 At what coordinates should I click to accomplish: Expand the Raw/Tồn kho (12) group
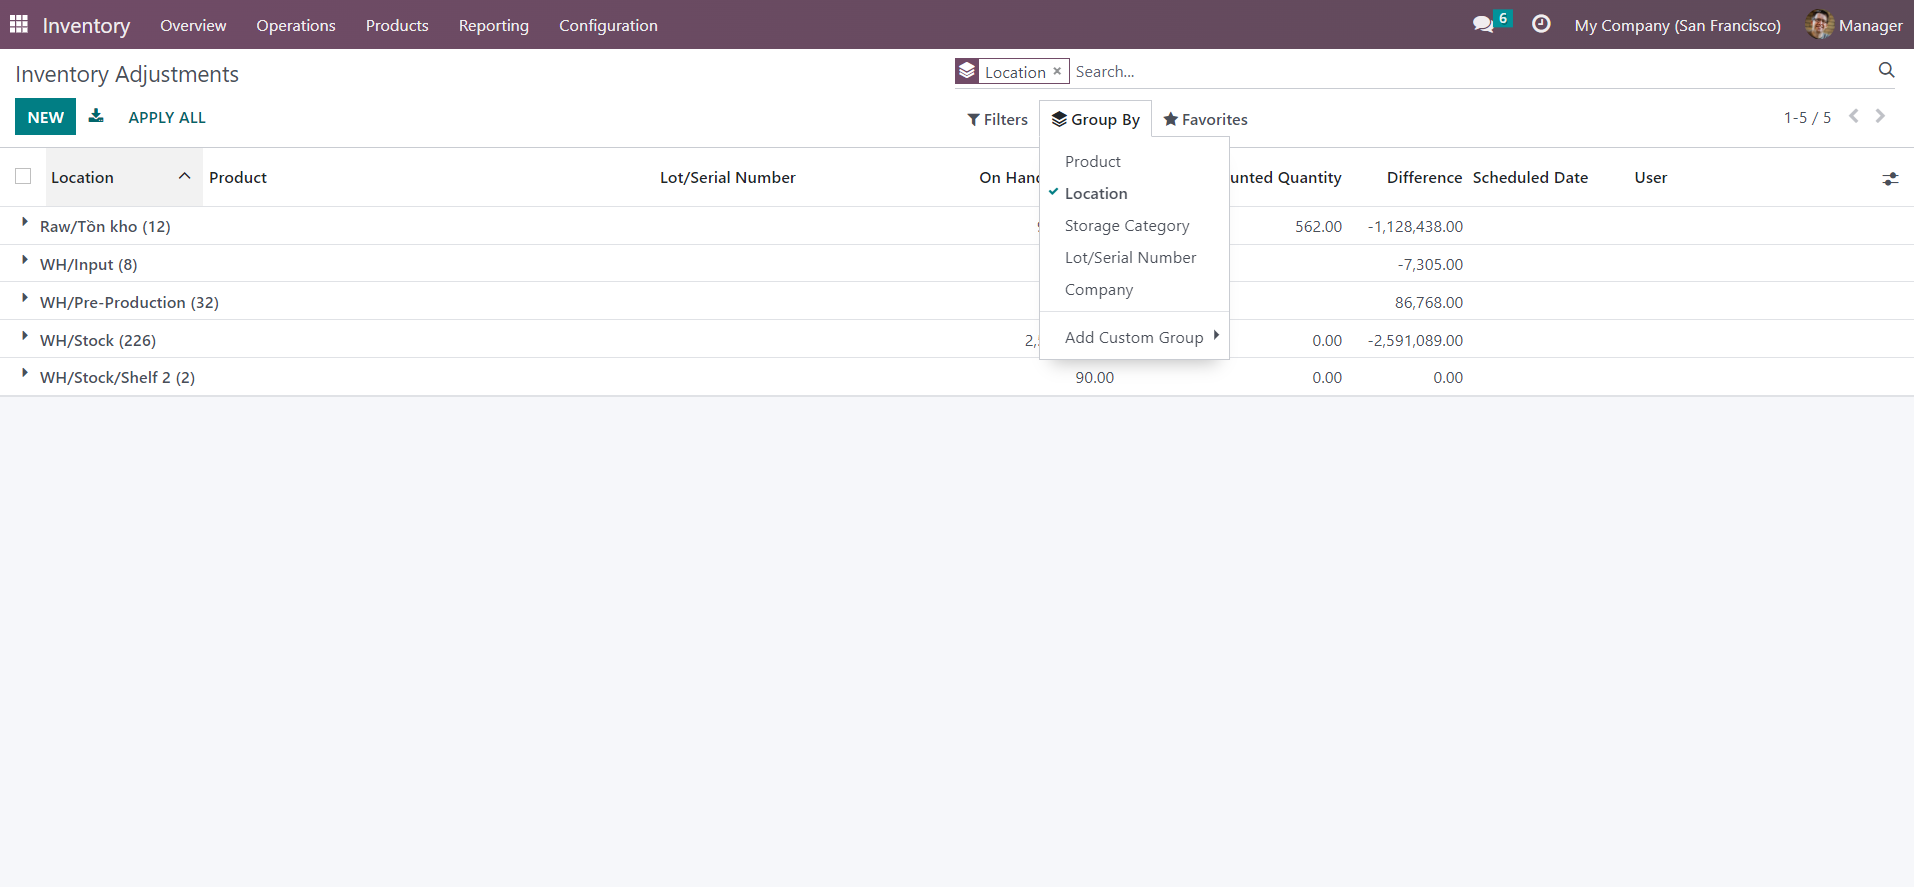click(x=104, y=226)
